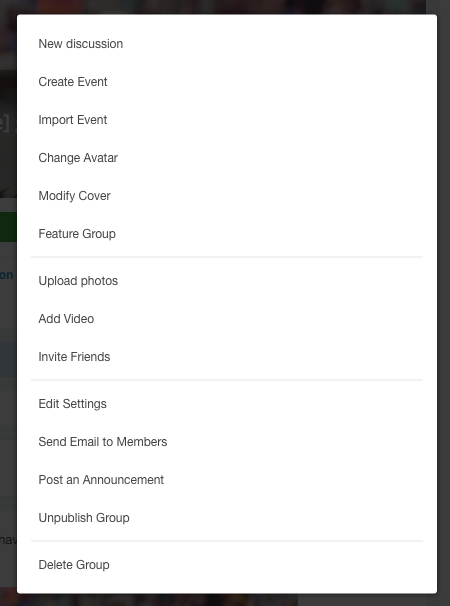Click Unpublish Group menu item

[227, 518]
